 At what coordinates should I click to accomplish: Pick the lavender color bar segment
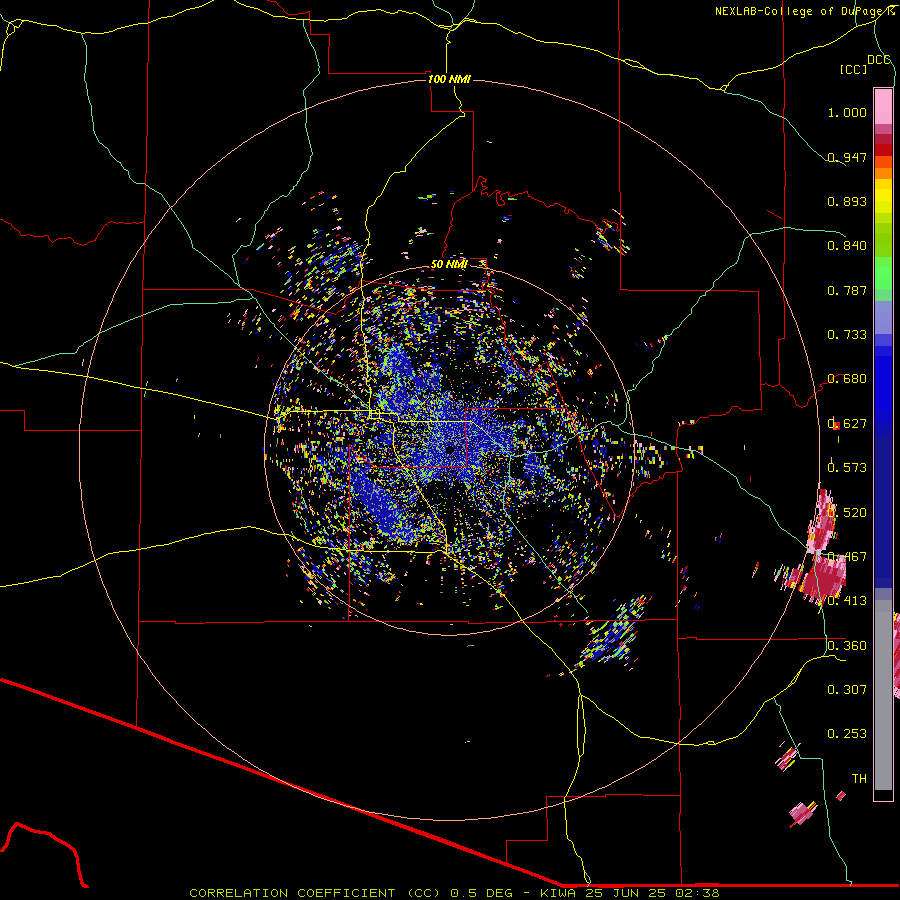pyautogui.click(x=883, y=318)
